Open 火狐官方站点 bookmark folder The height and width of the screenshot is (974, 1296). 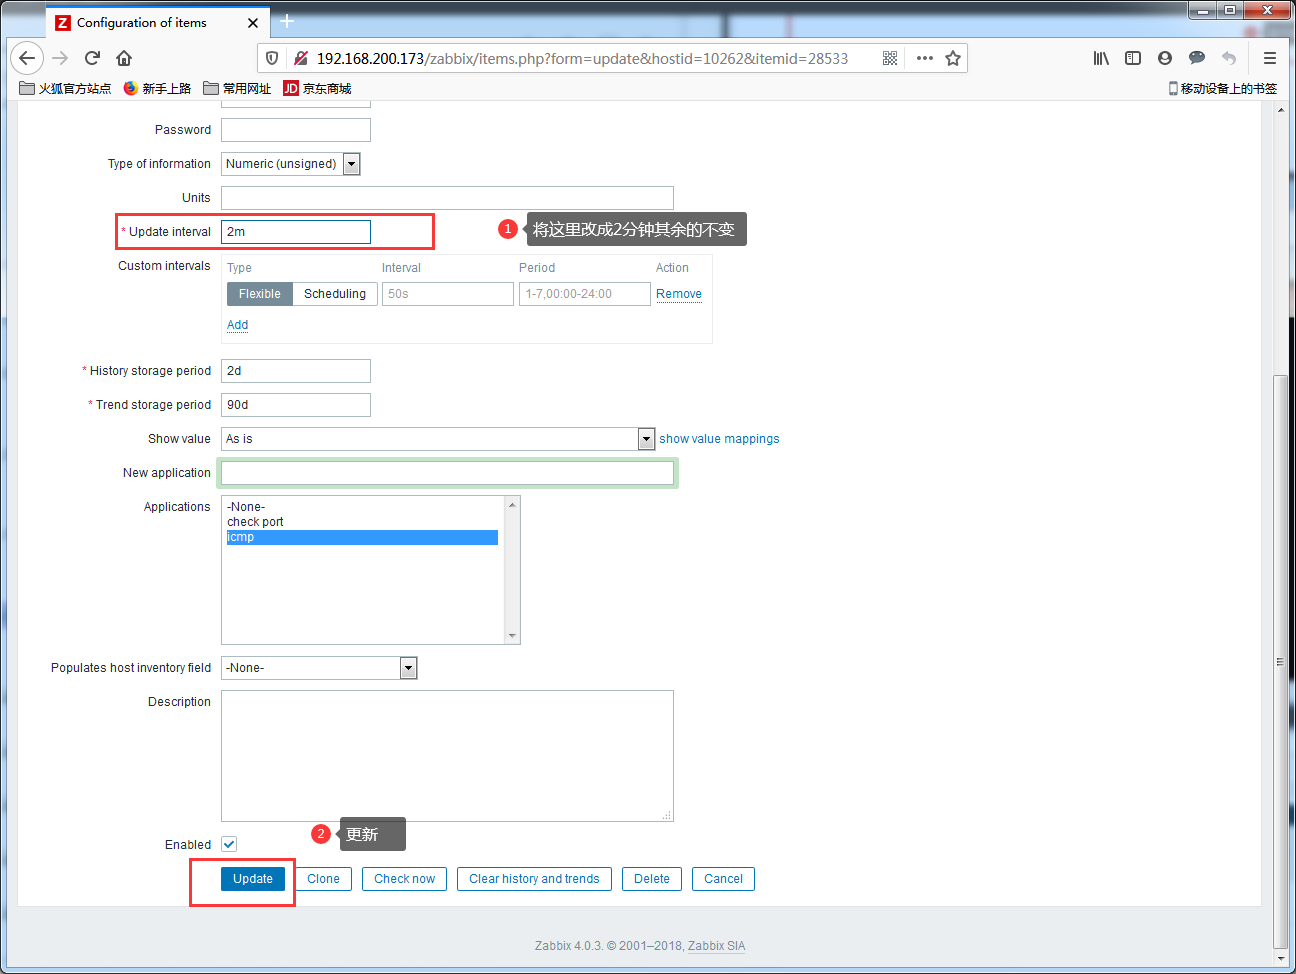65,88
